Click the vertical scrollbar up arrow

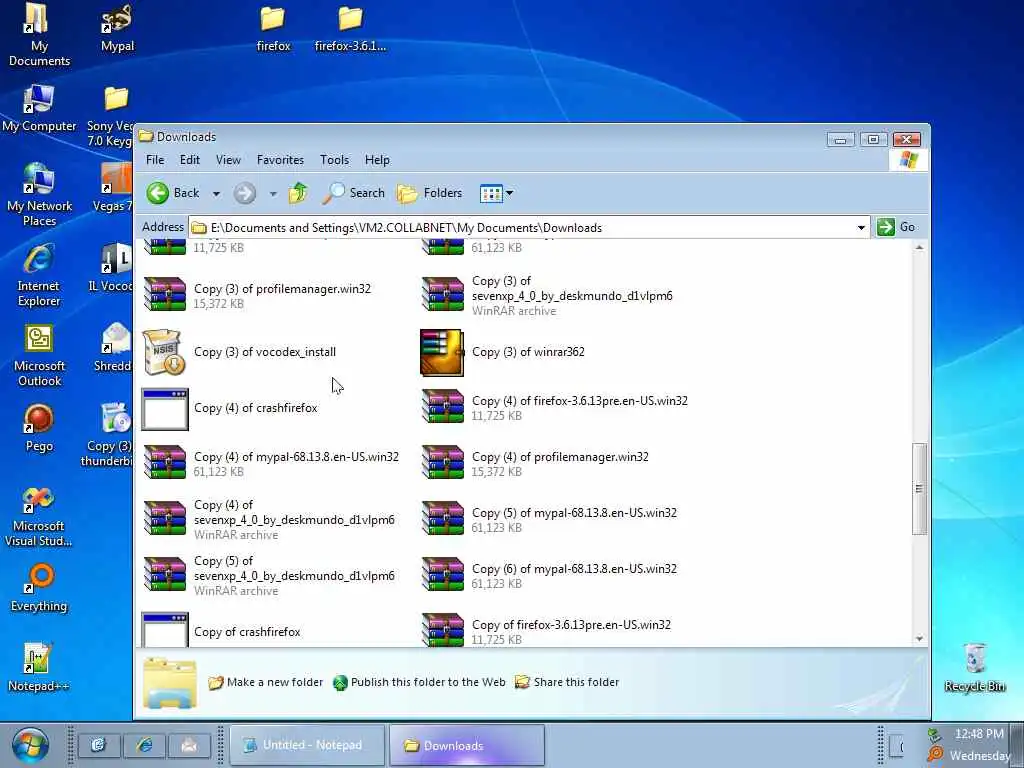pos(919,248)
